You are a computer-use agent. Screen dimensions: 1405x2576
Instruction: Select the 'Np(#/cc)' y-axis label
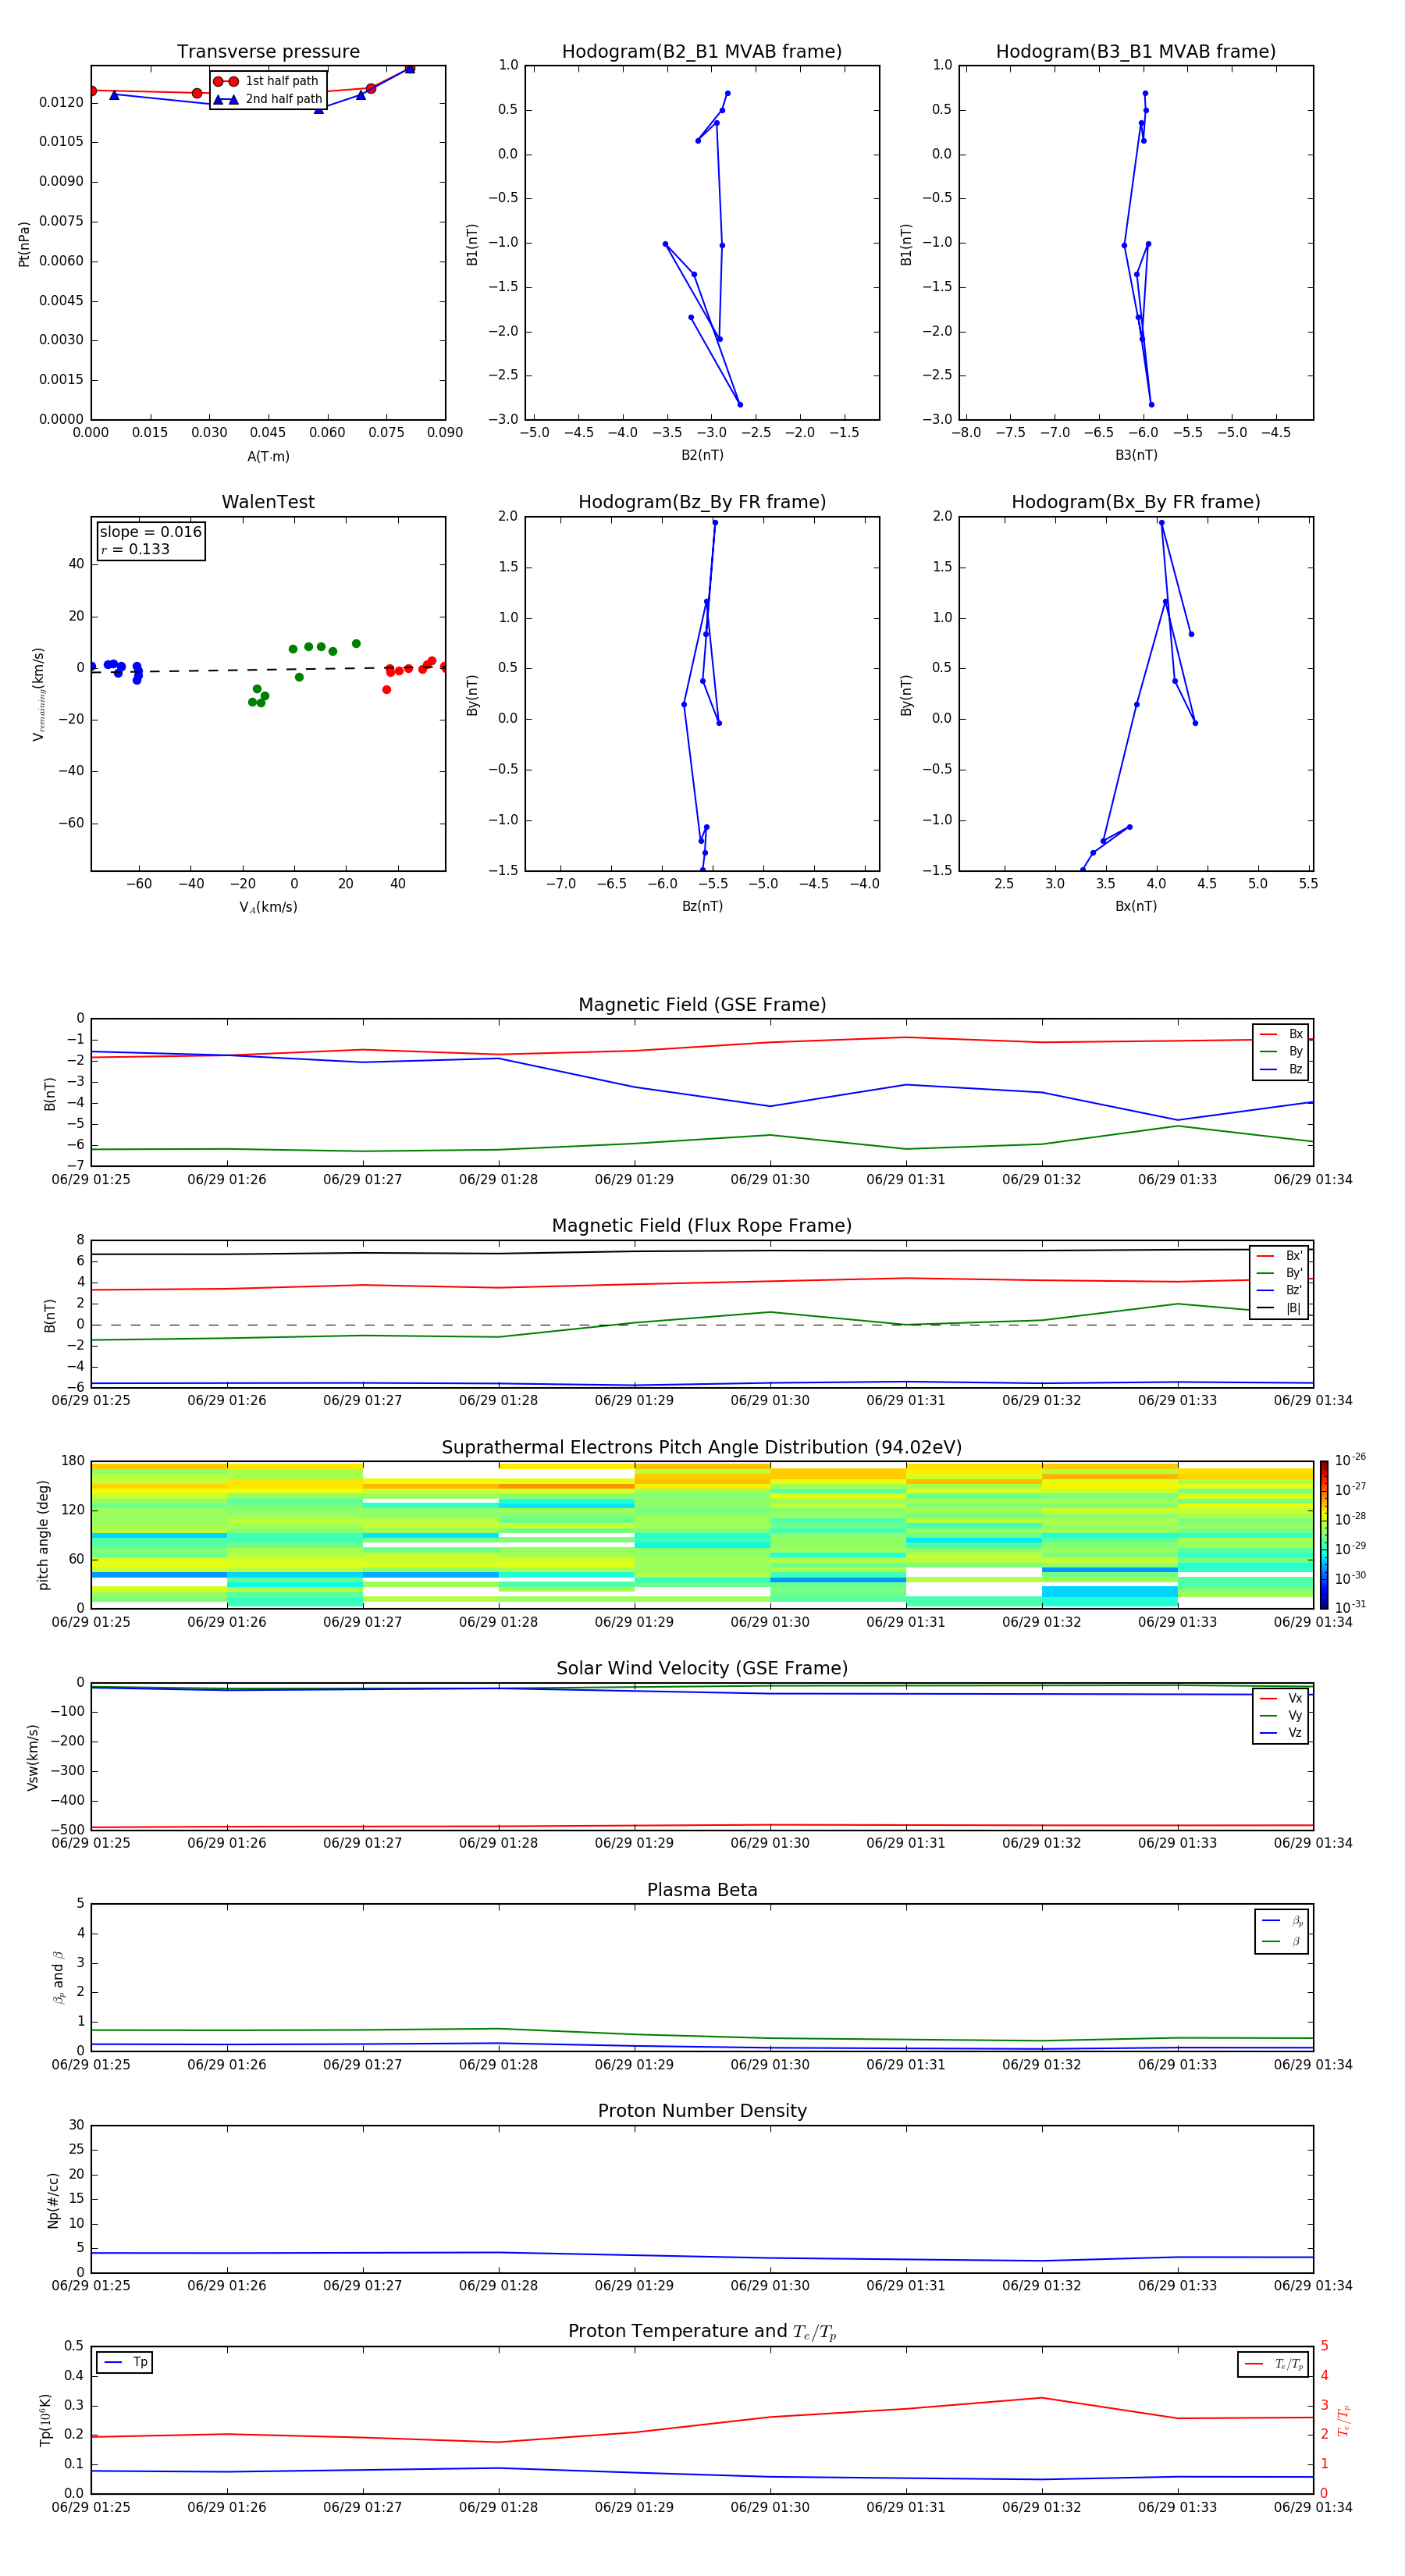(x=53, y=2200)
